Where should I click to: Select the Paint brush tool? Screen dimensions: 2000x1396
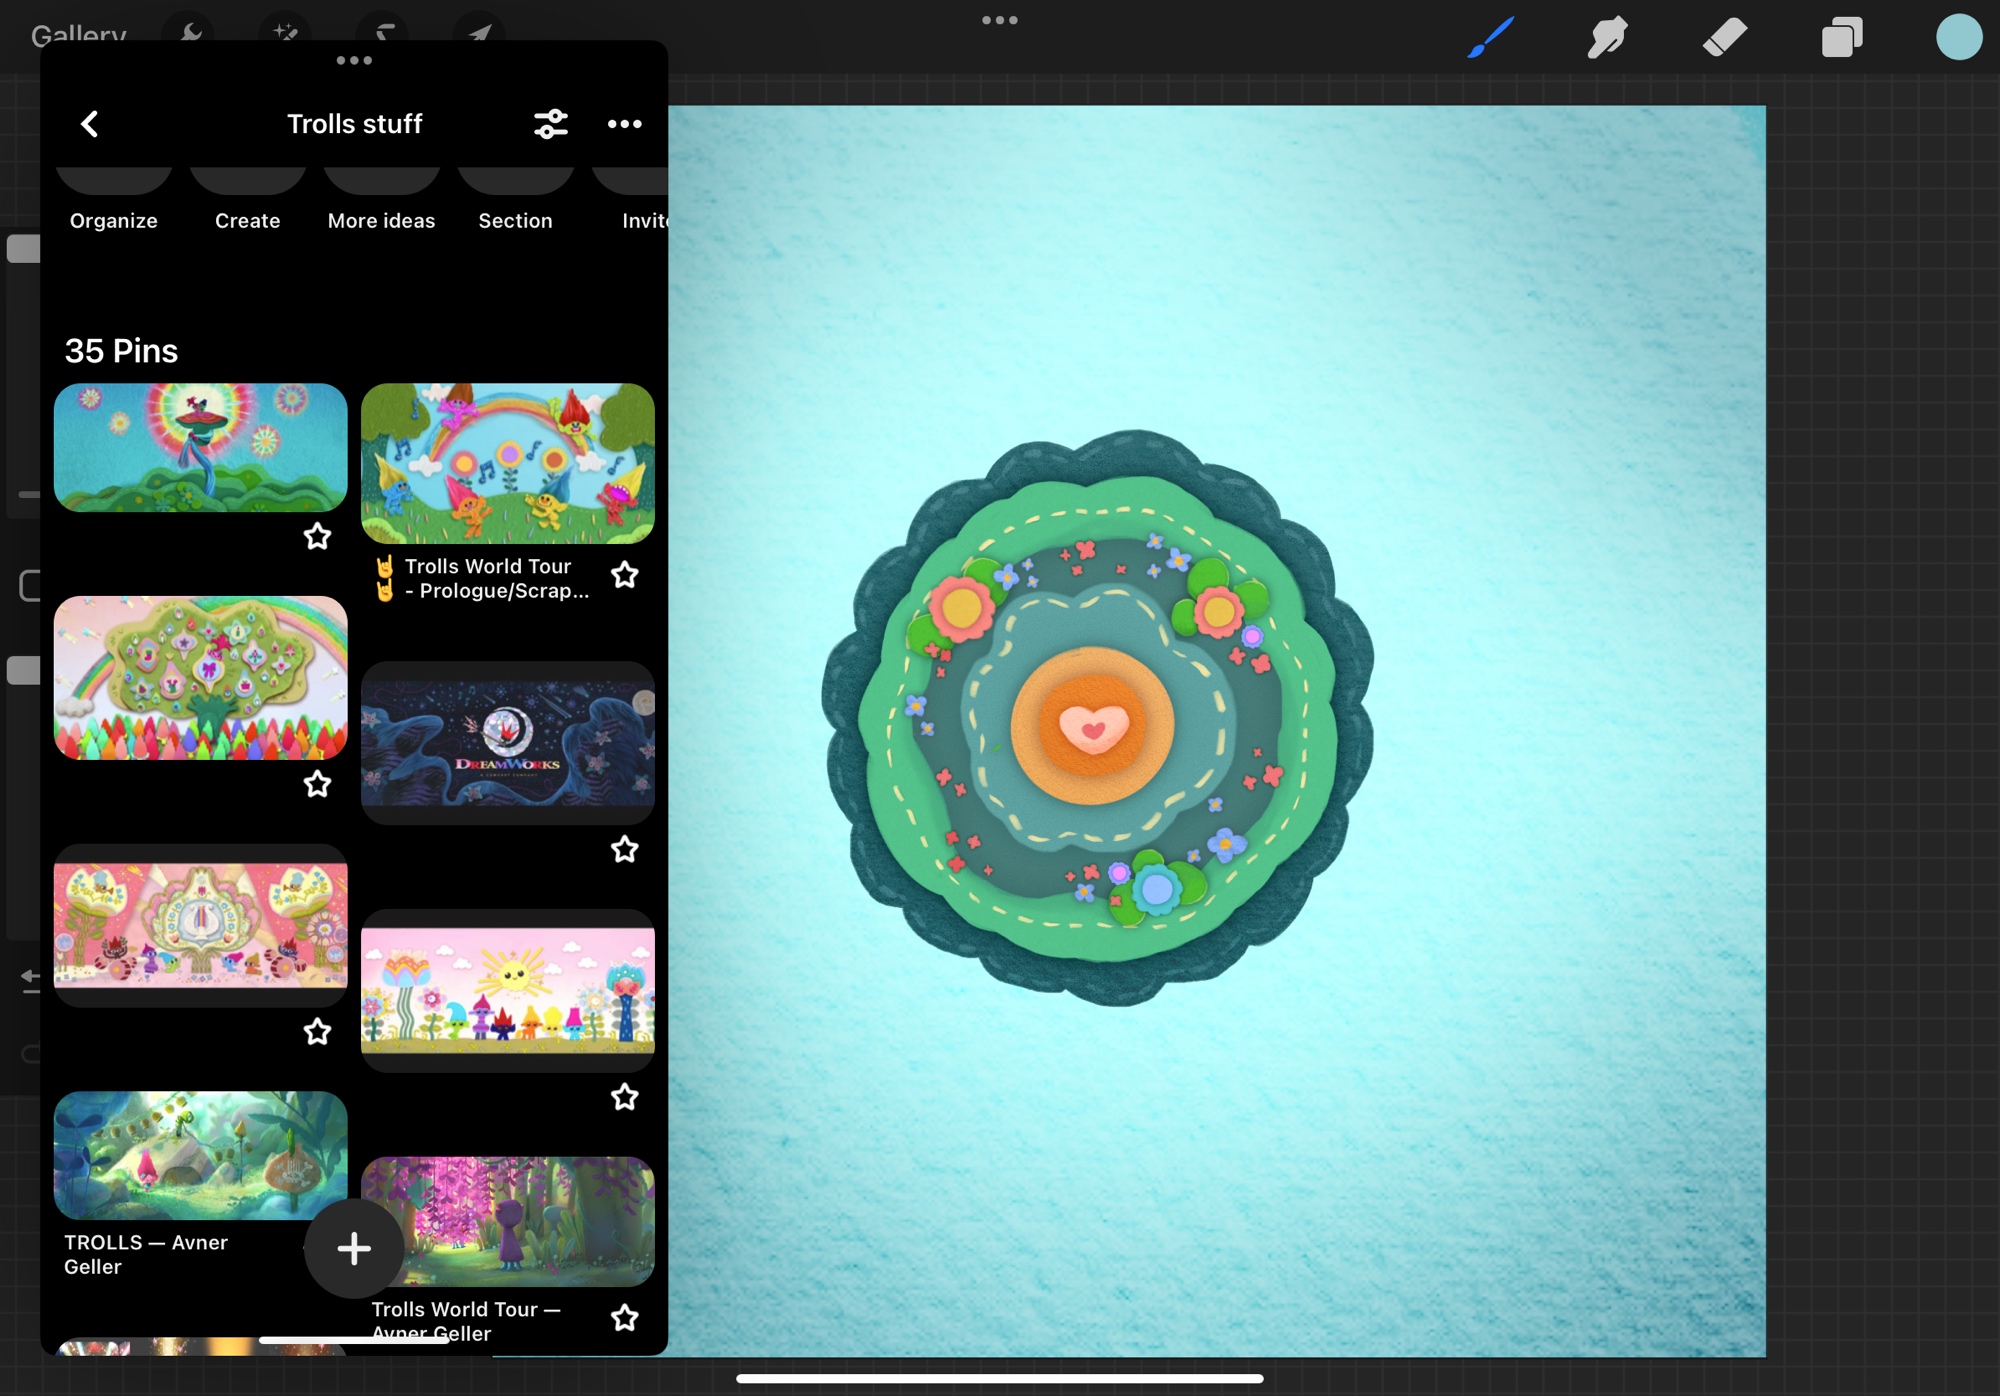1491,38
